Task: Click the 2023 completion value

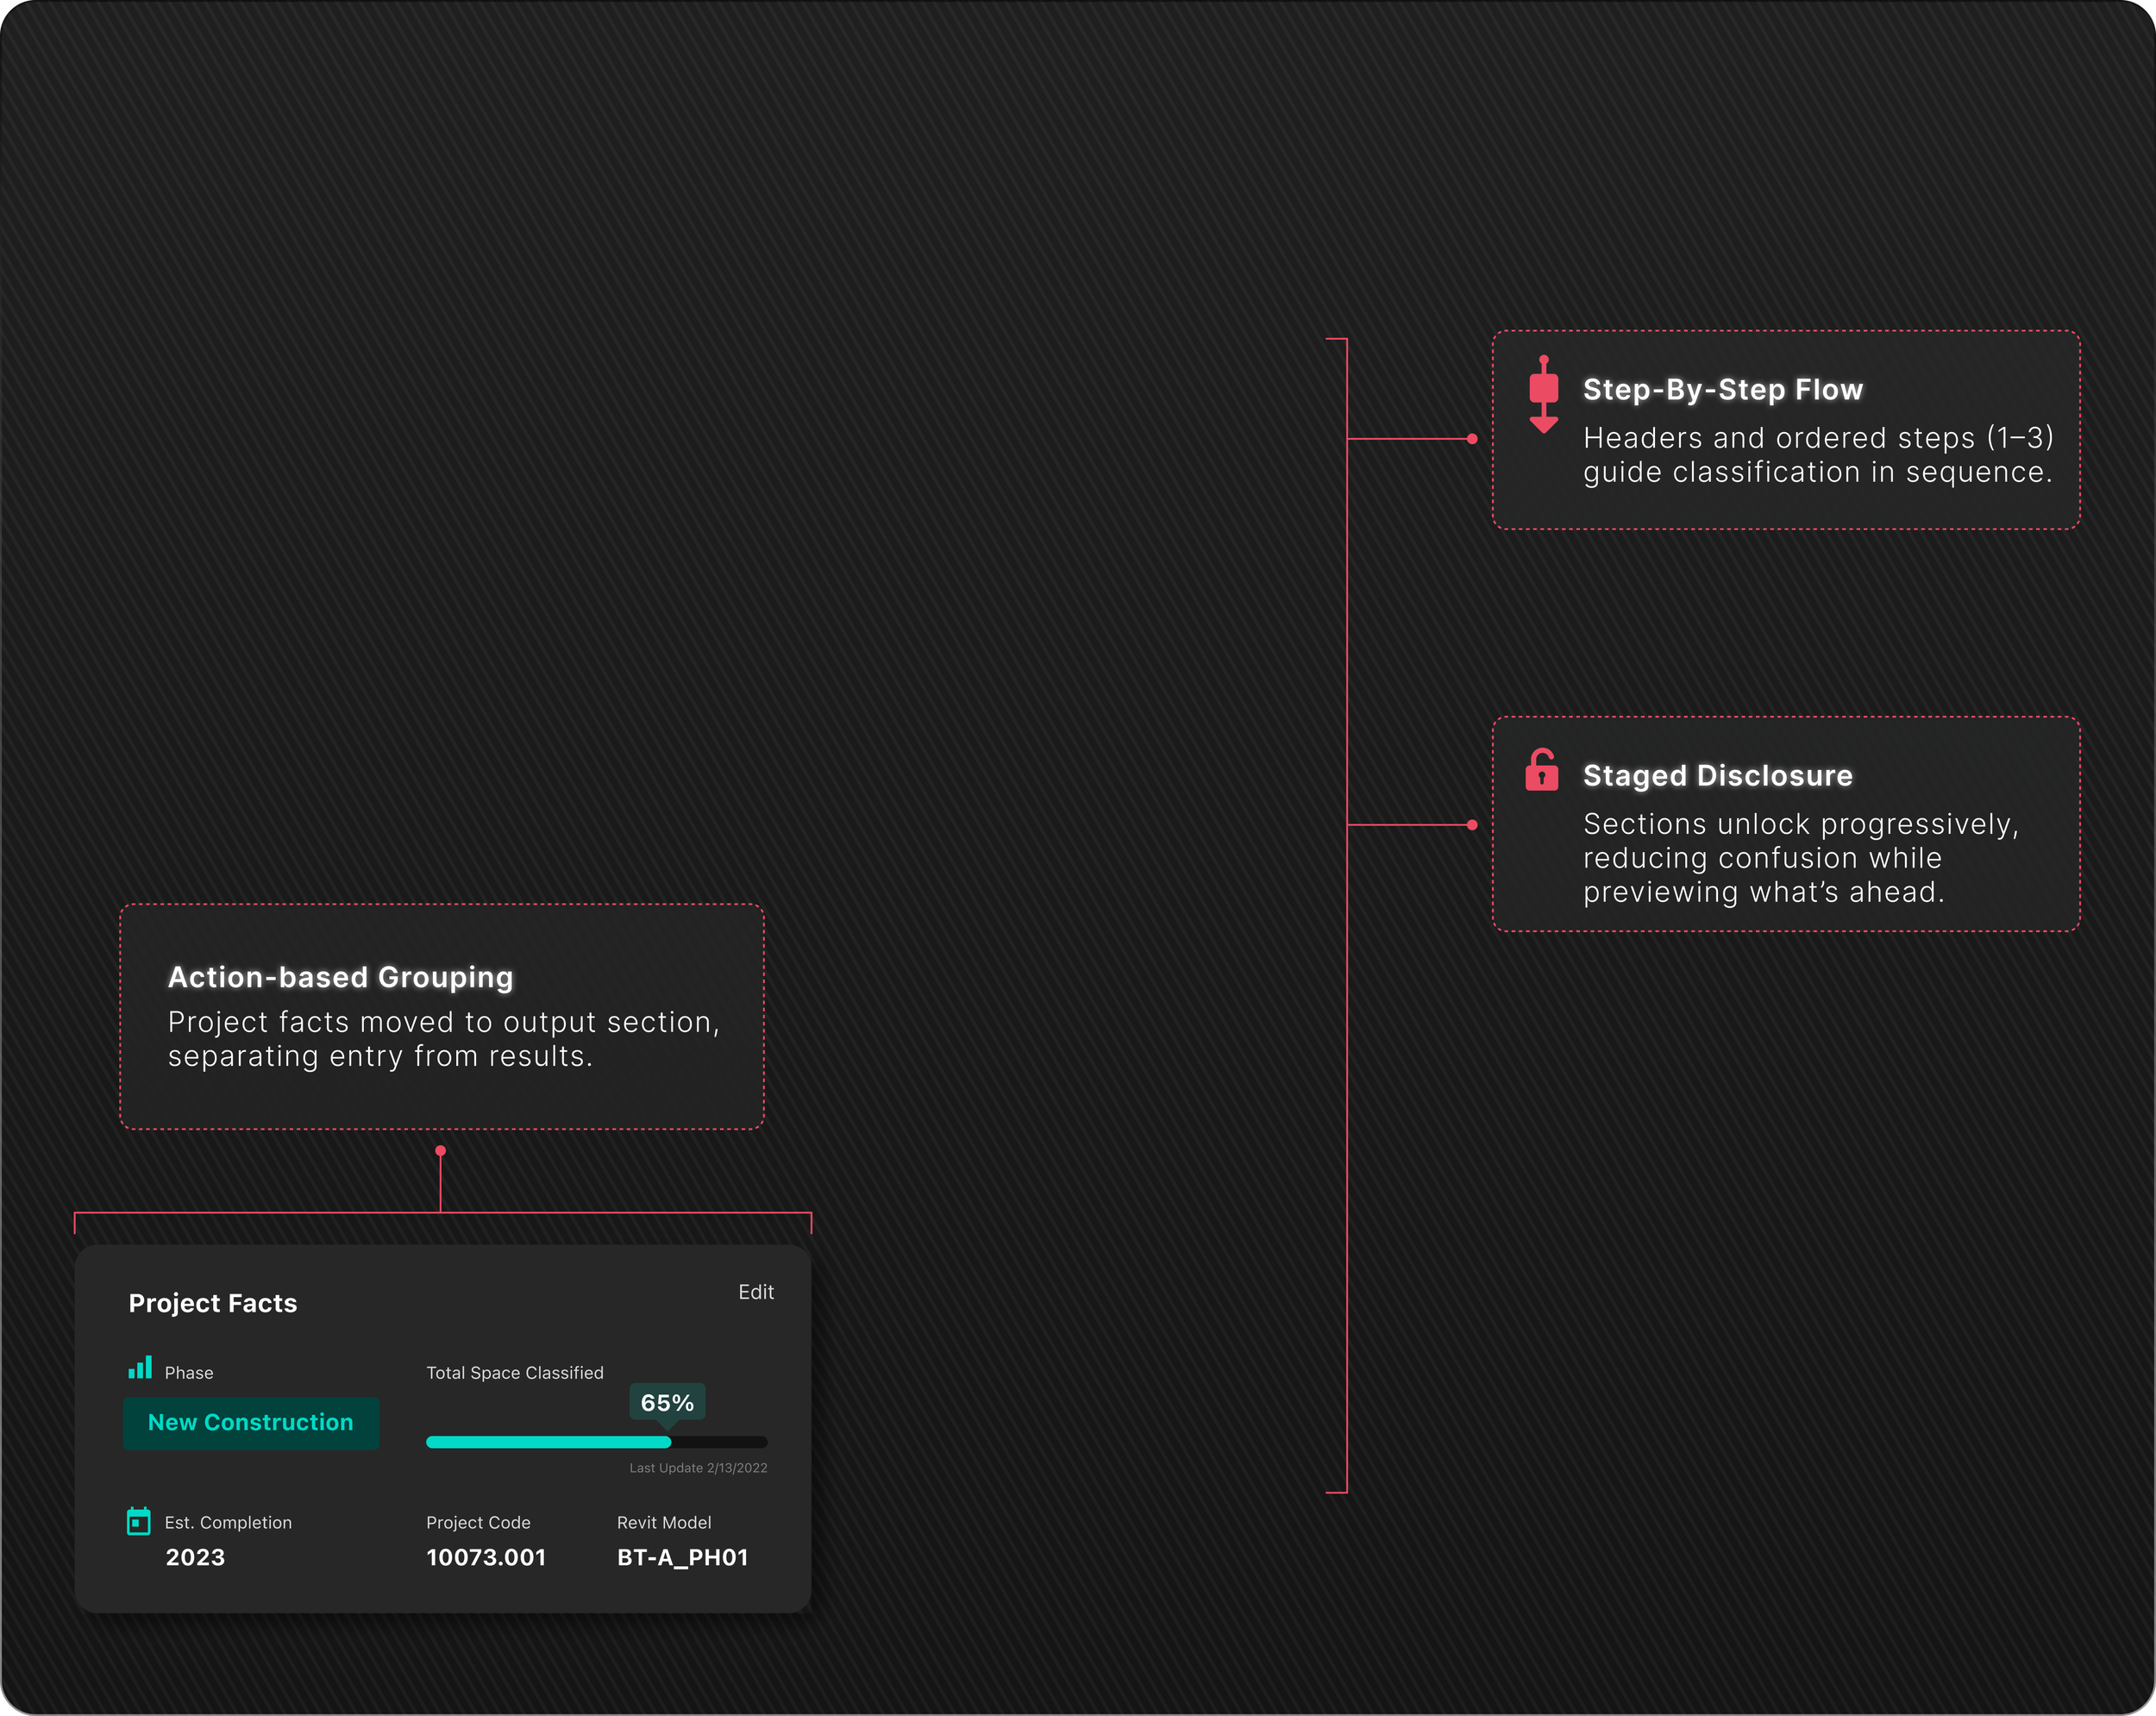Action: (195, 1557)
